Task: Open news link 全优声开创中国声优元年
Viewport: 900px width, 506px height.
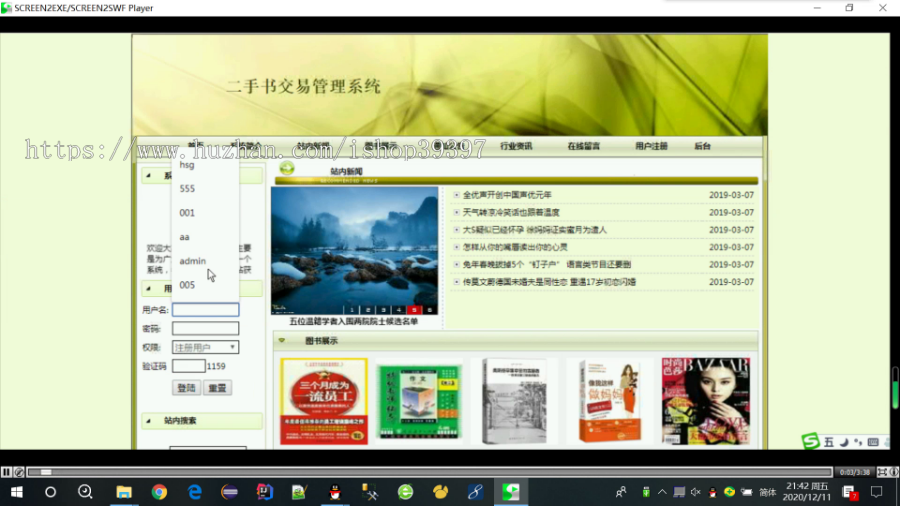Action: pyautogui.click(x=507, y=195)
